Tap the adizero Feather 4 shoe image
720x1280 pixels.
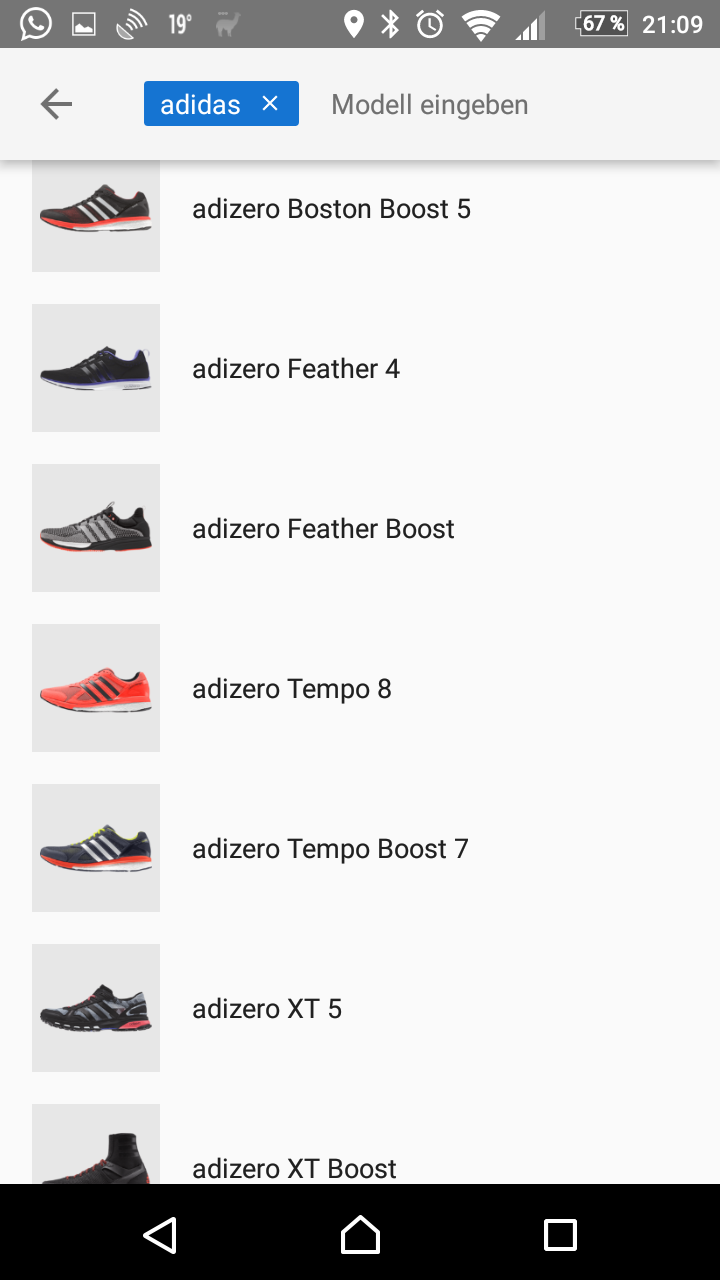pos(96,368)
